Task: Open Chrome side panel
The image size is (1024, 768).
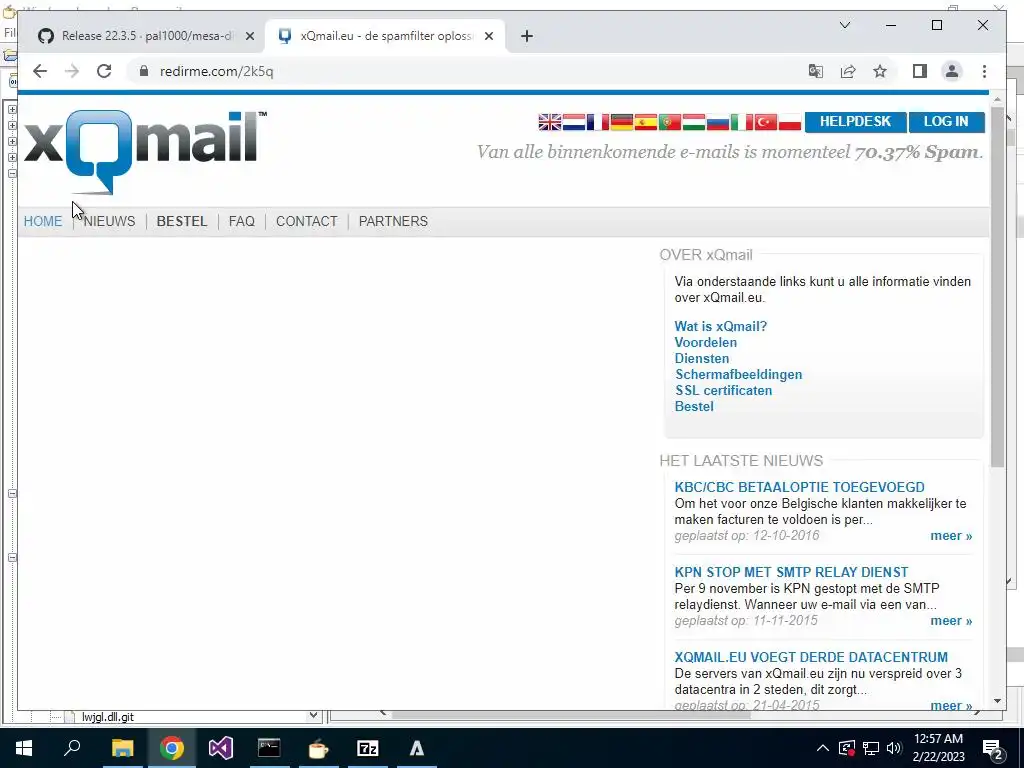Action: pos(920,71)
